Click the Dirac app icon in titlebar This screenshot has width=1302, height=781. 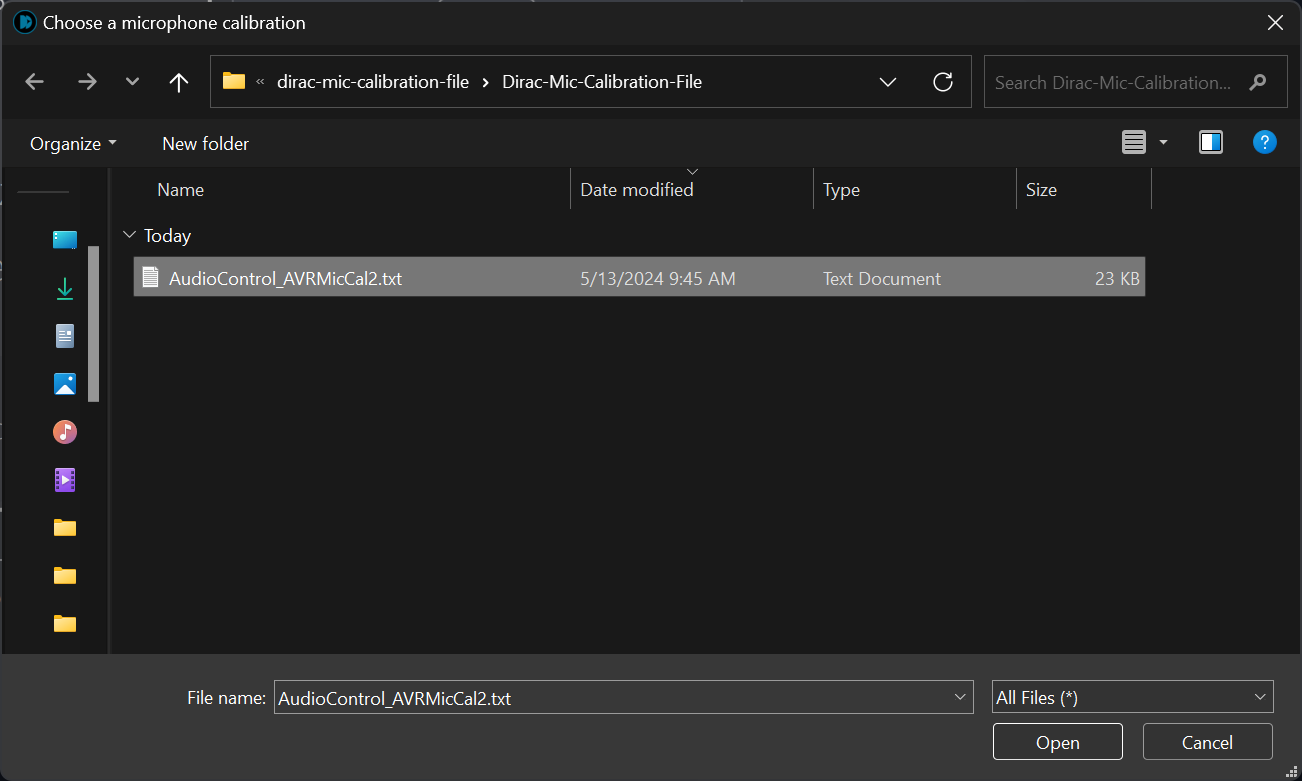(x=24, y=22)
